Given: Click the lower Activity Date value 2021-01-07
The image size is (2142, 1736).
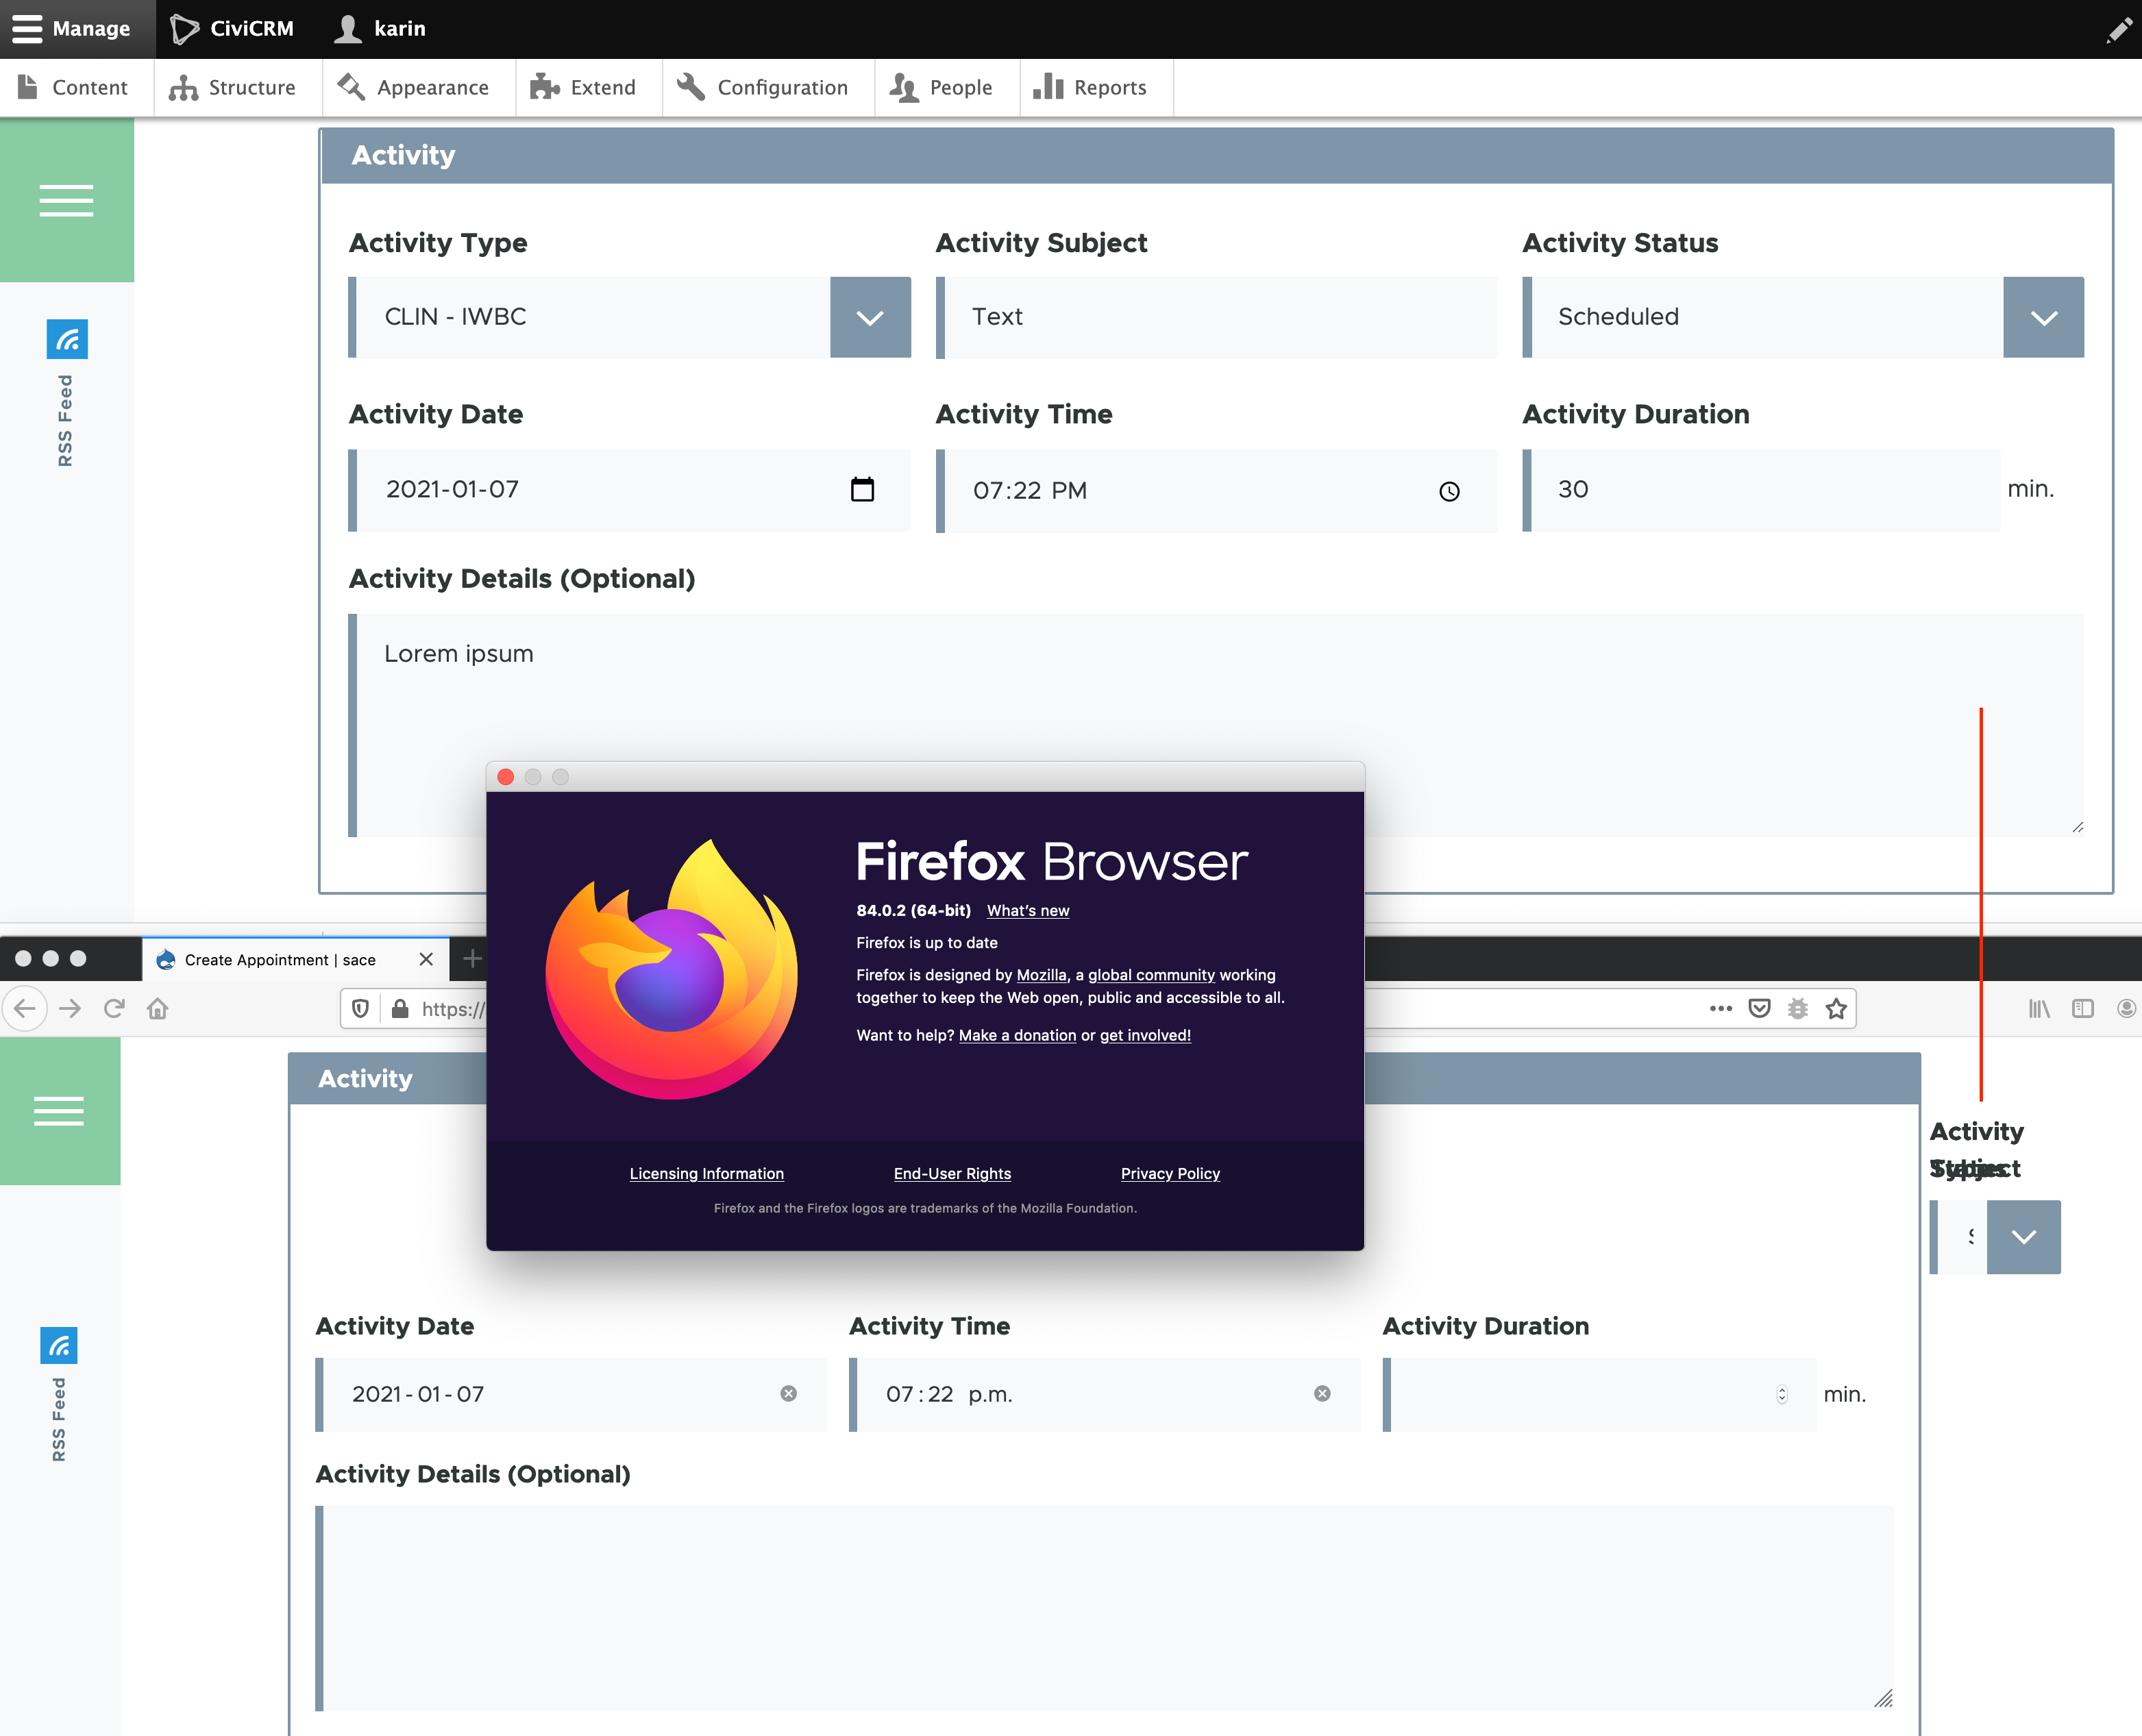Looking at the screenshot, I should (418, 1394).
